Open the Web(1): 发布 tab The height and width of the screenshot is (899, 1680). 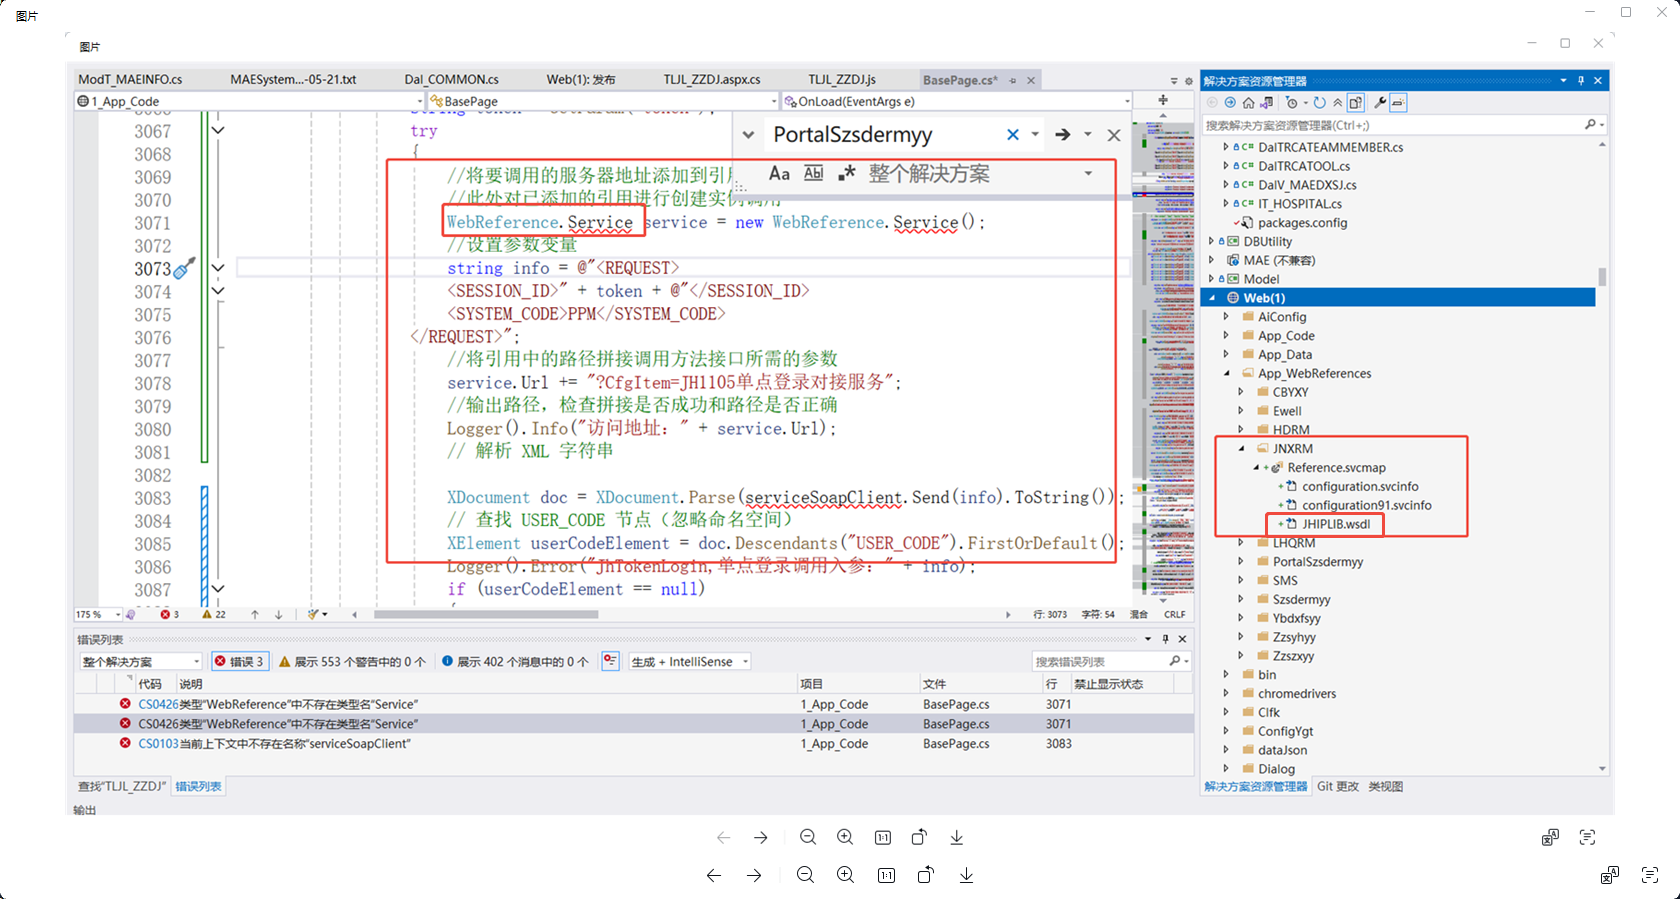(x=580, y=79)
